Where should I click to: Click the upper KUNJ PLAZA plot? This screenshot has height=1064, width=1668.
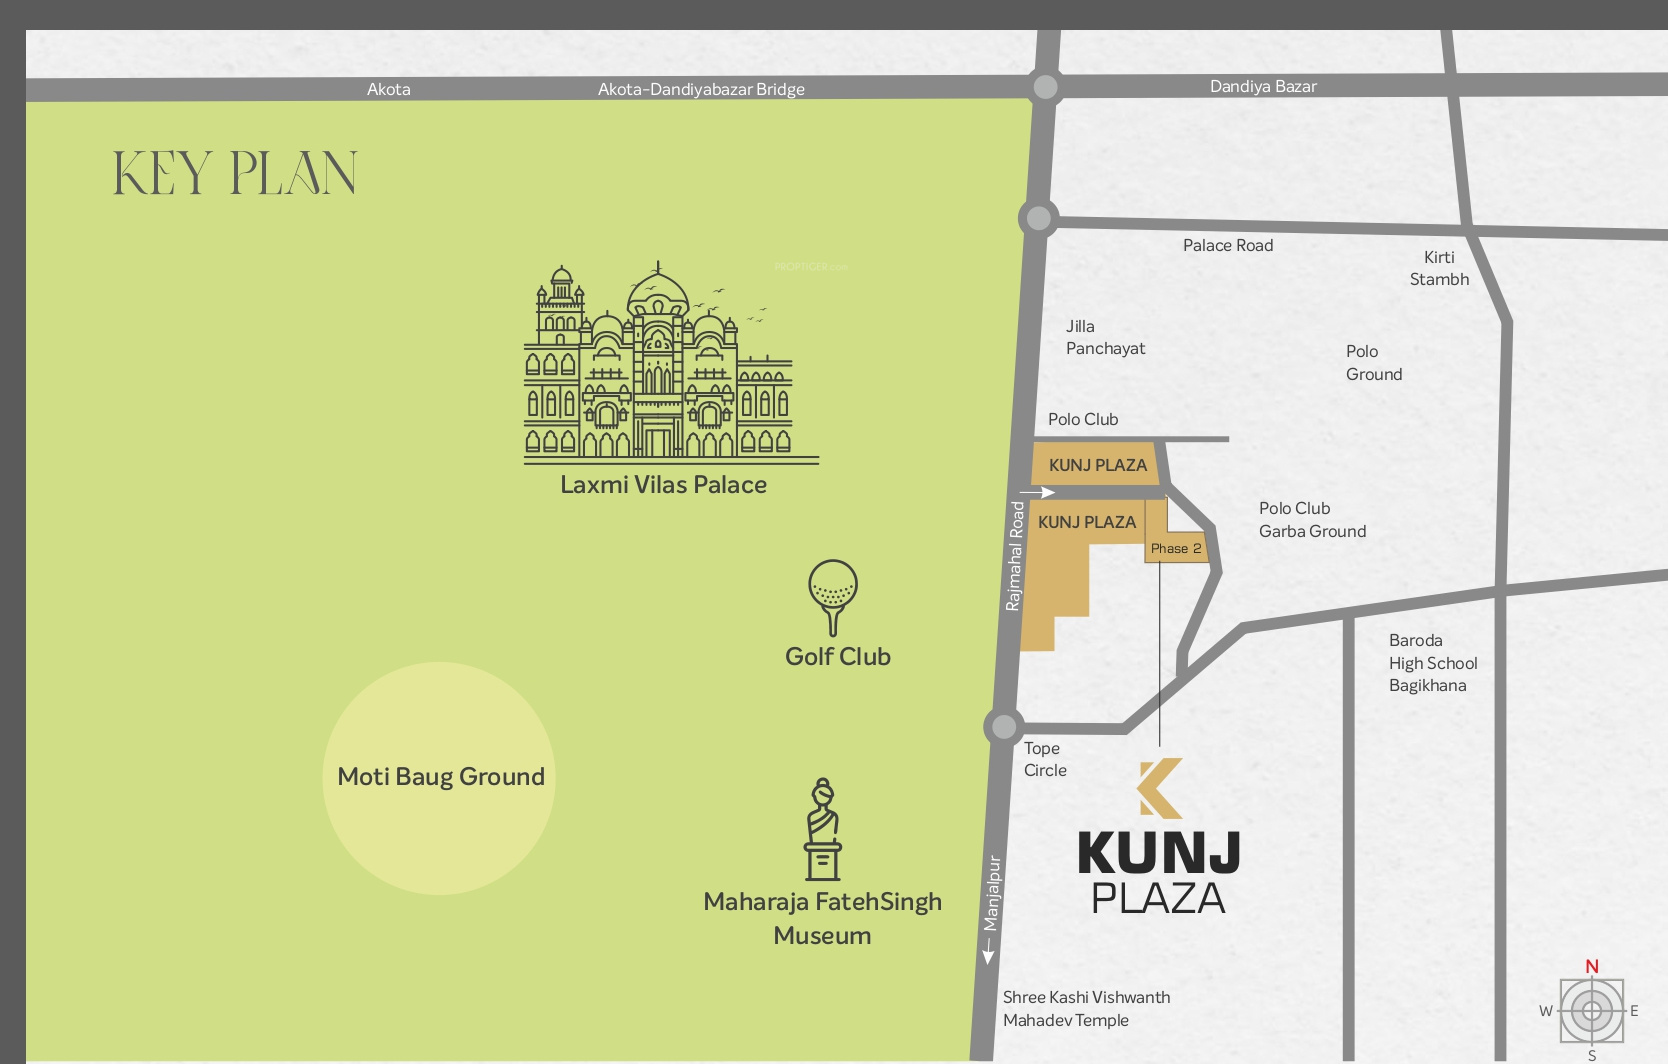1097,465
